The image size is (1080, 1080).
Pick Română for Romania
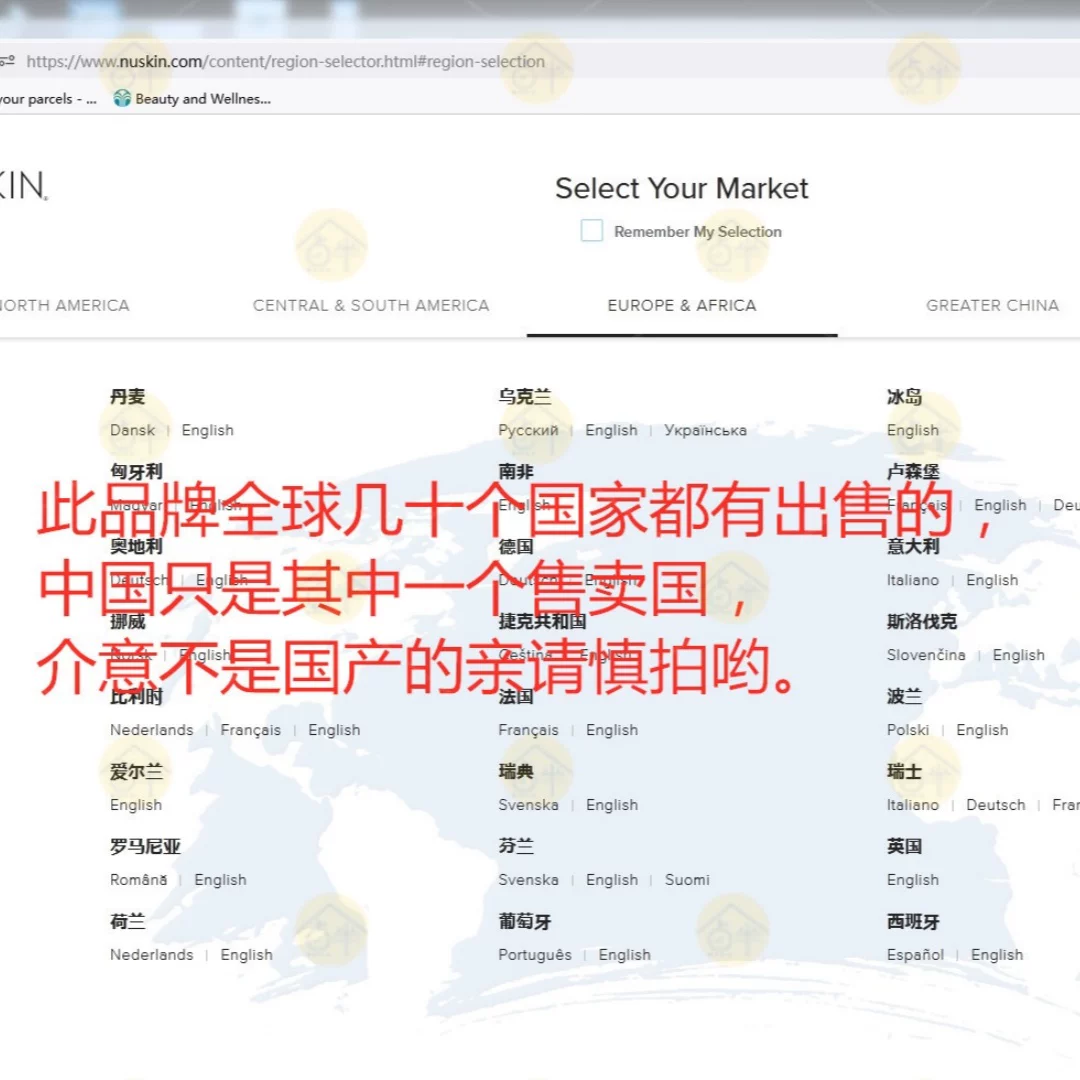pyautogui.click(x=138, y=880)
